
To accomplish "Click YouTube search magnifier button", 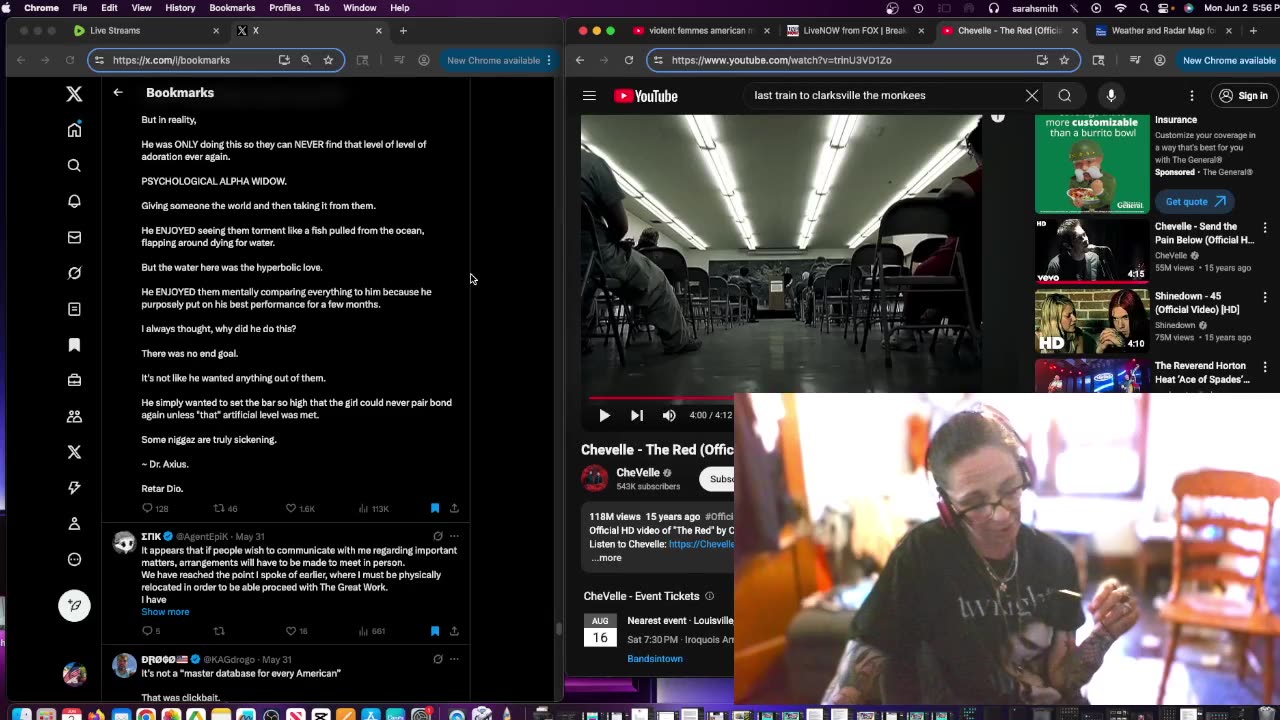I will coord(1065,96).
